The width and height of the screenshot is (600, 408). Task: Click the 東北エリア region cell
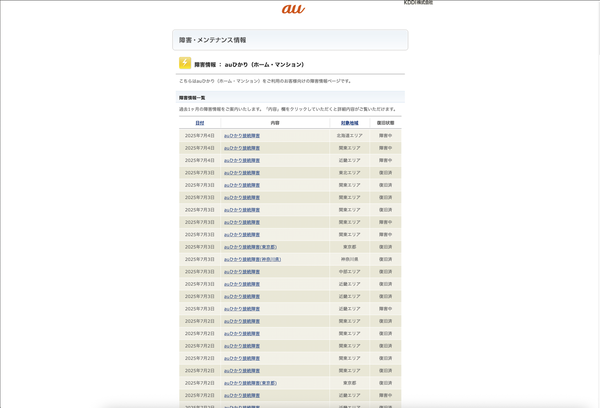tap(349, 173)
